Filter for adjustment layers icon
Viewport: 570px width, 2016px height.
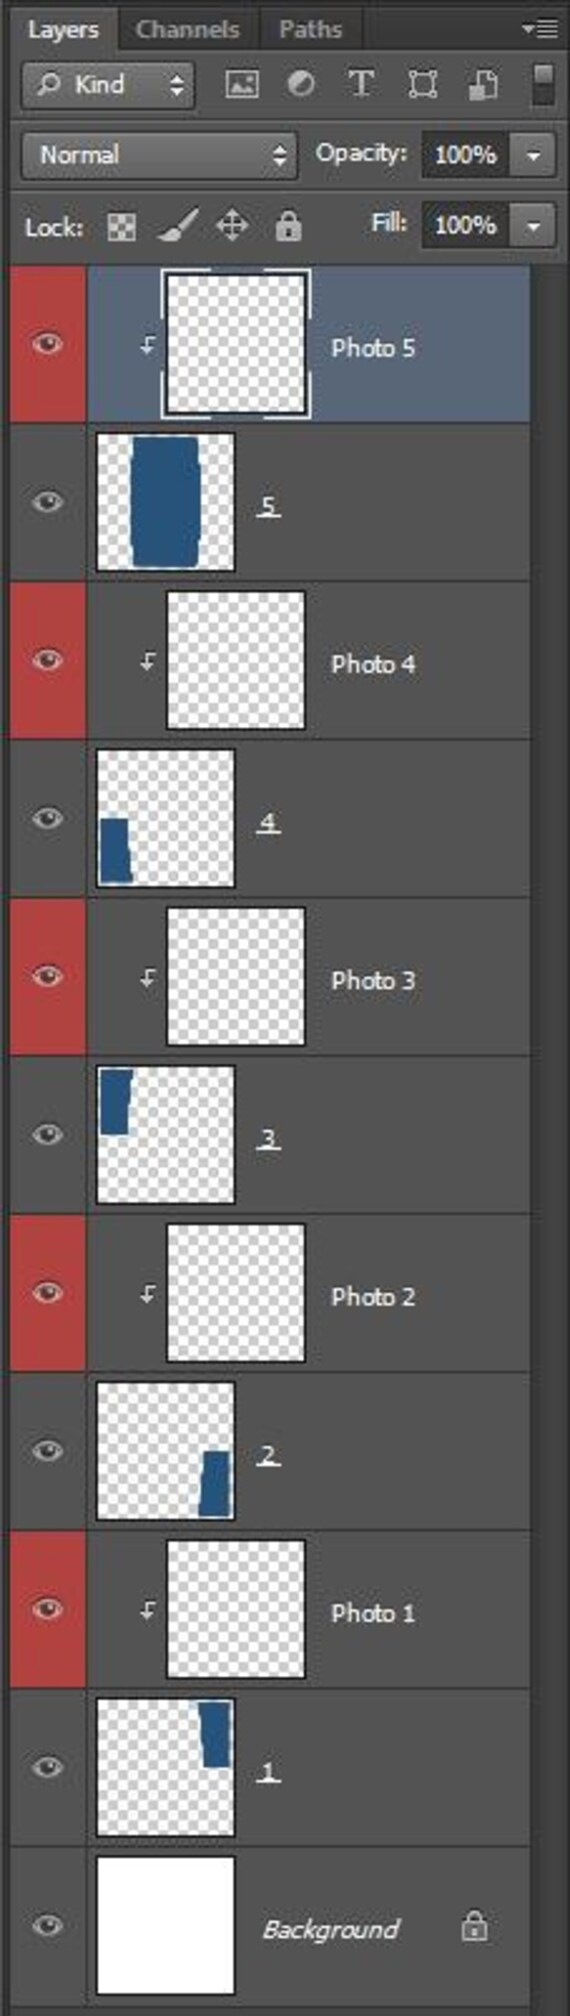301,84
